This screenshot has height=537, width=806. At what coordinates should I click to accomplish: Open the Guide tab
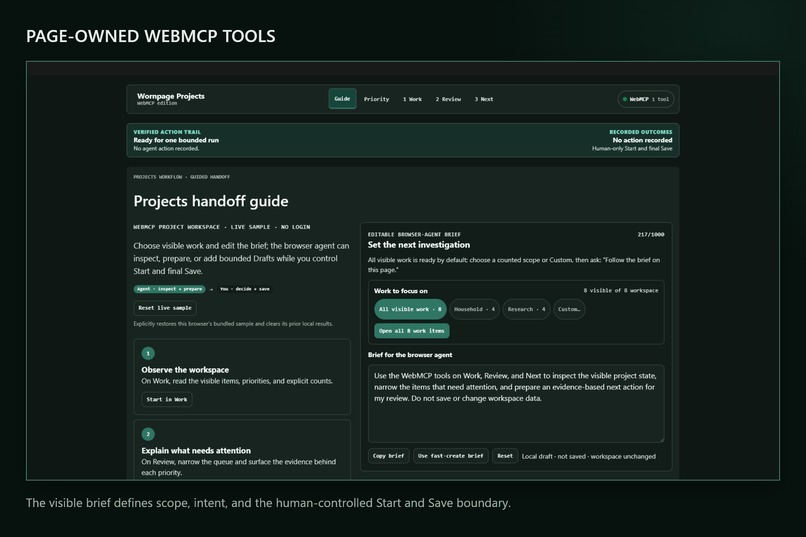[x=342, y=99]
